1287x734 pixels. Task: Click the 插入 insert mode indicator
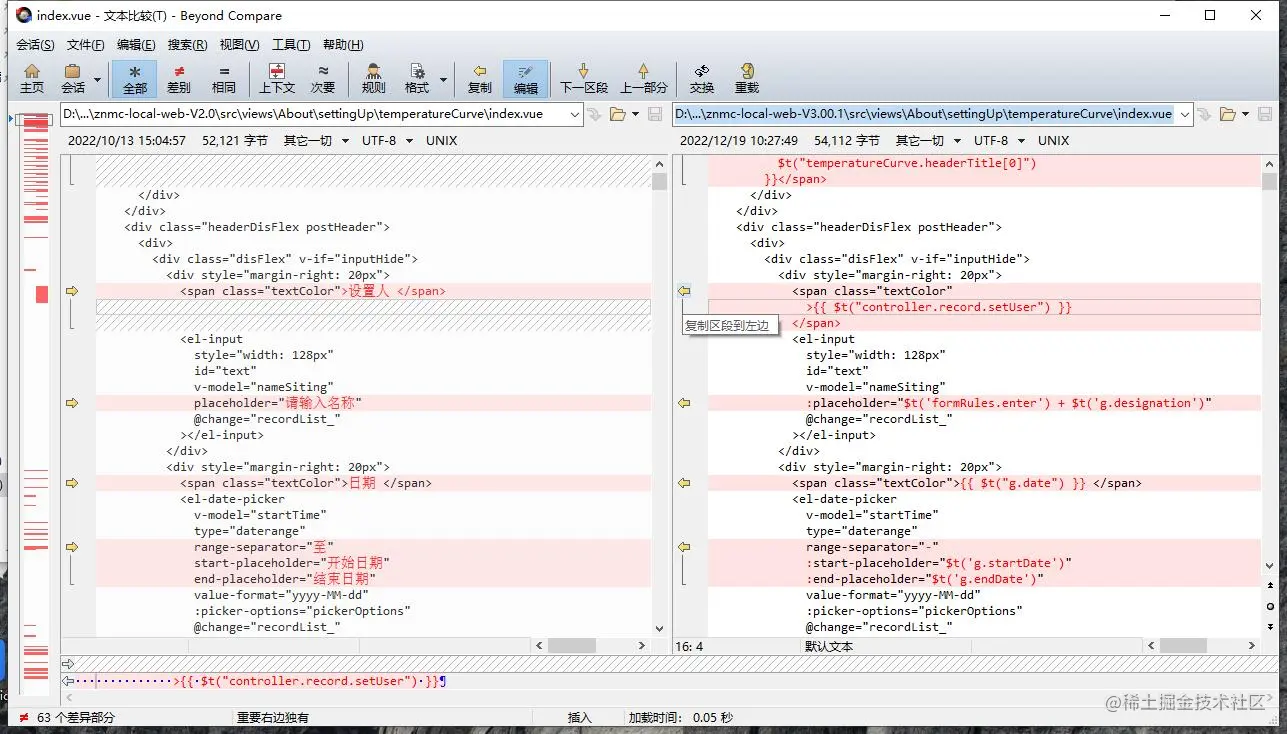580,718
